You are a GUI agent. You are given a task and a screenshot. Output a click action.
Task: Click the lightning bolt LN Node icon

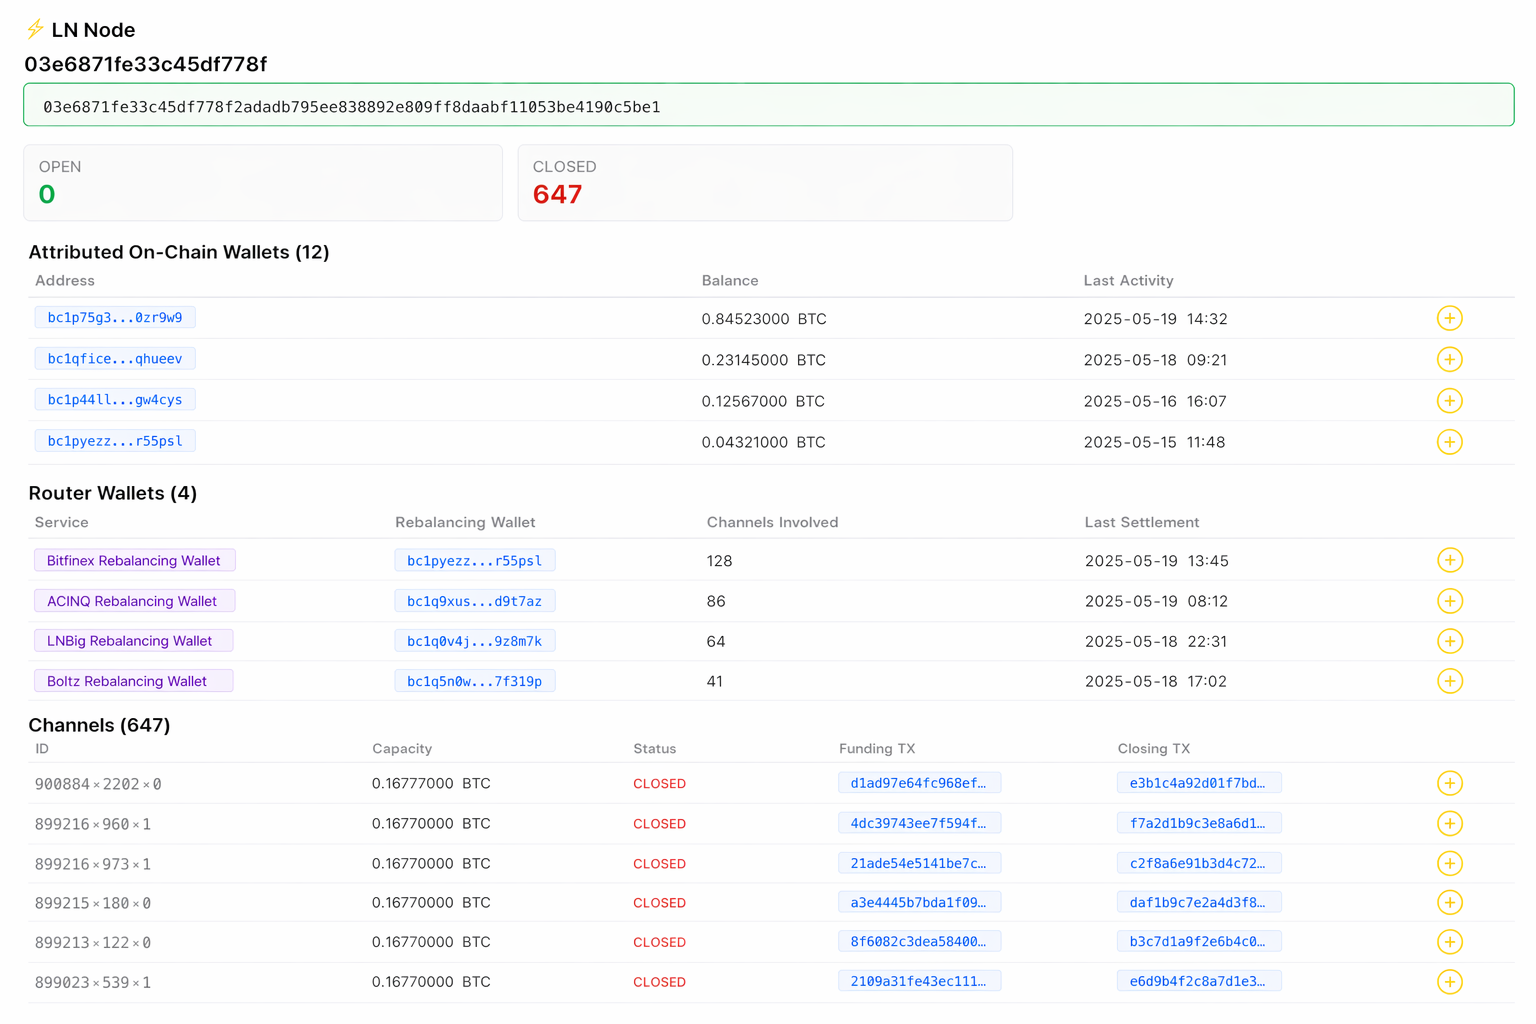[35, 29]
